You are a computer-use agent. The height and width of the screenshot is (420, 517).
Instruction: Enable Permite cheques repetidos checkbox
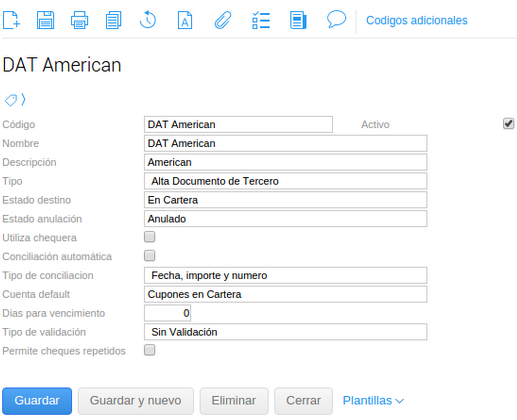click(x=150, y=350)
